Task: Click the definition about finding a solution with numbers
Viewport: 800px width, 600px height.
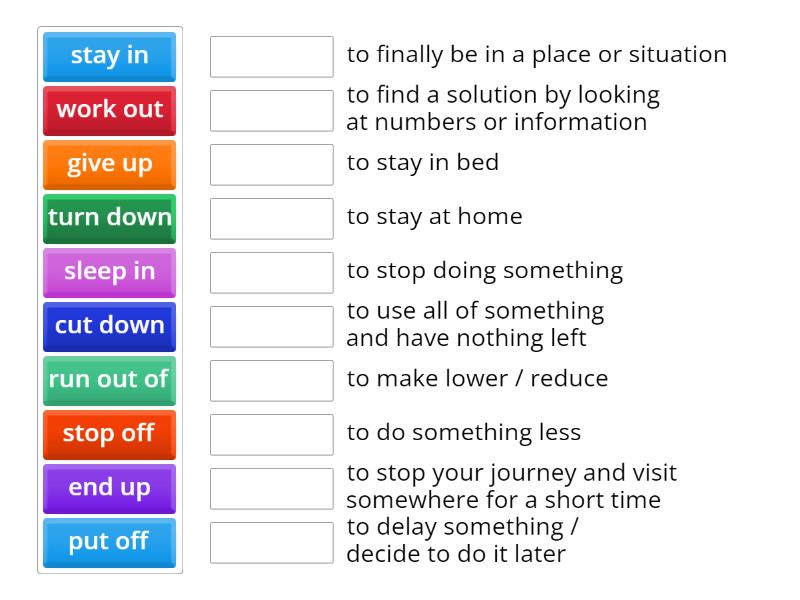Action: 502,109
